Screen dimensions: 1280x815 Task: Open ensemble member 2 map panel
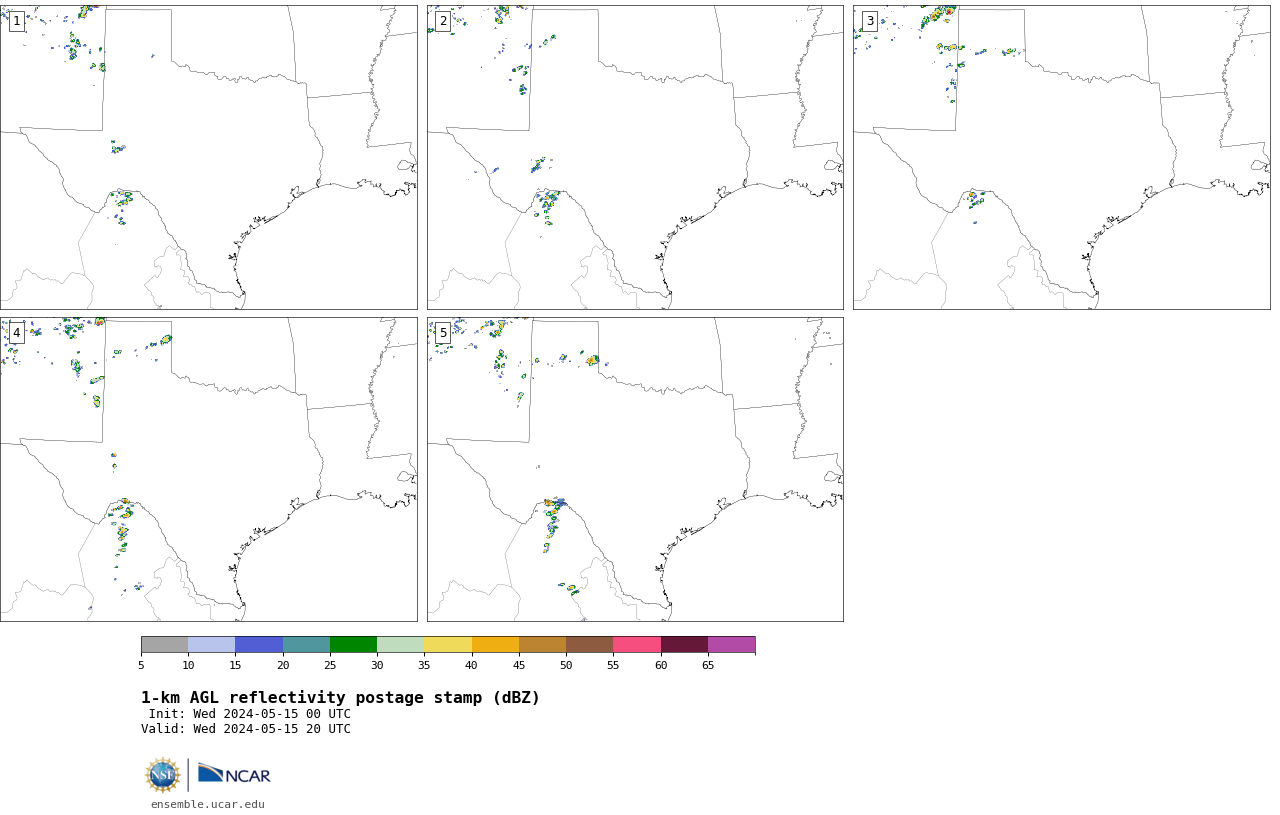click(635, 157)
